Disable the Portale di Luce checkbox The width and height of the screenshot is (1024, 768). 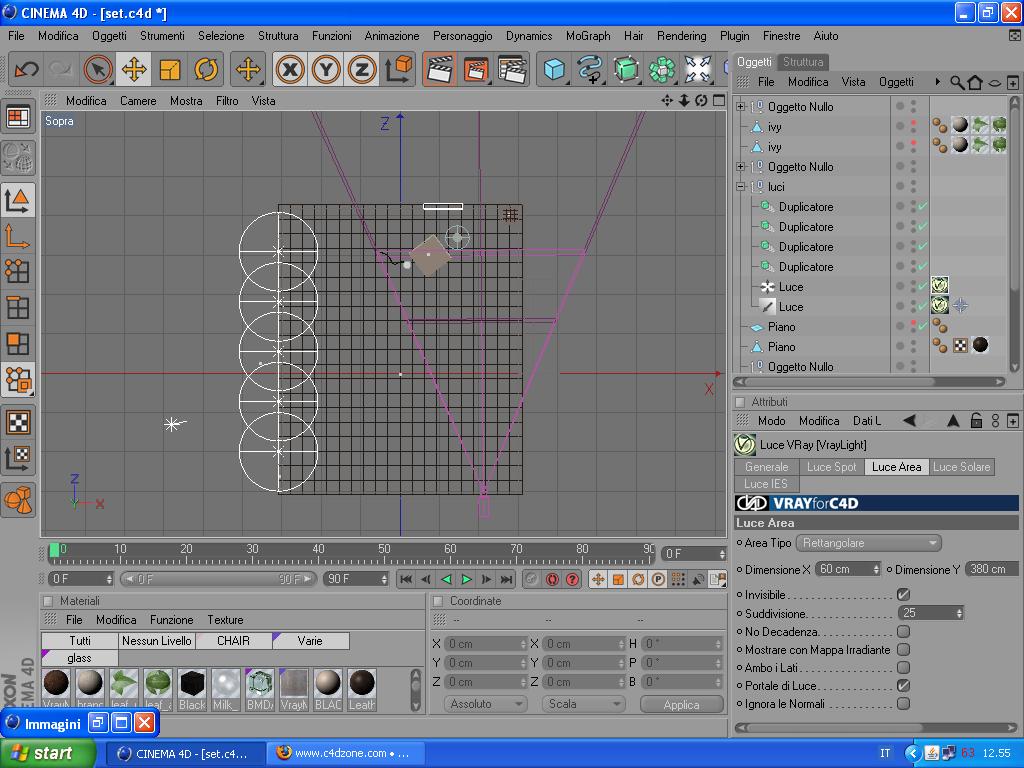[903, 686]
